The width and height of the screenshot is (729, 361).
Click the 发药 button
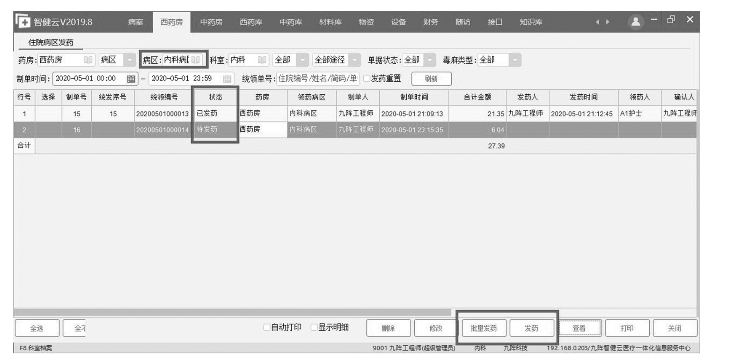point(531,328)
